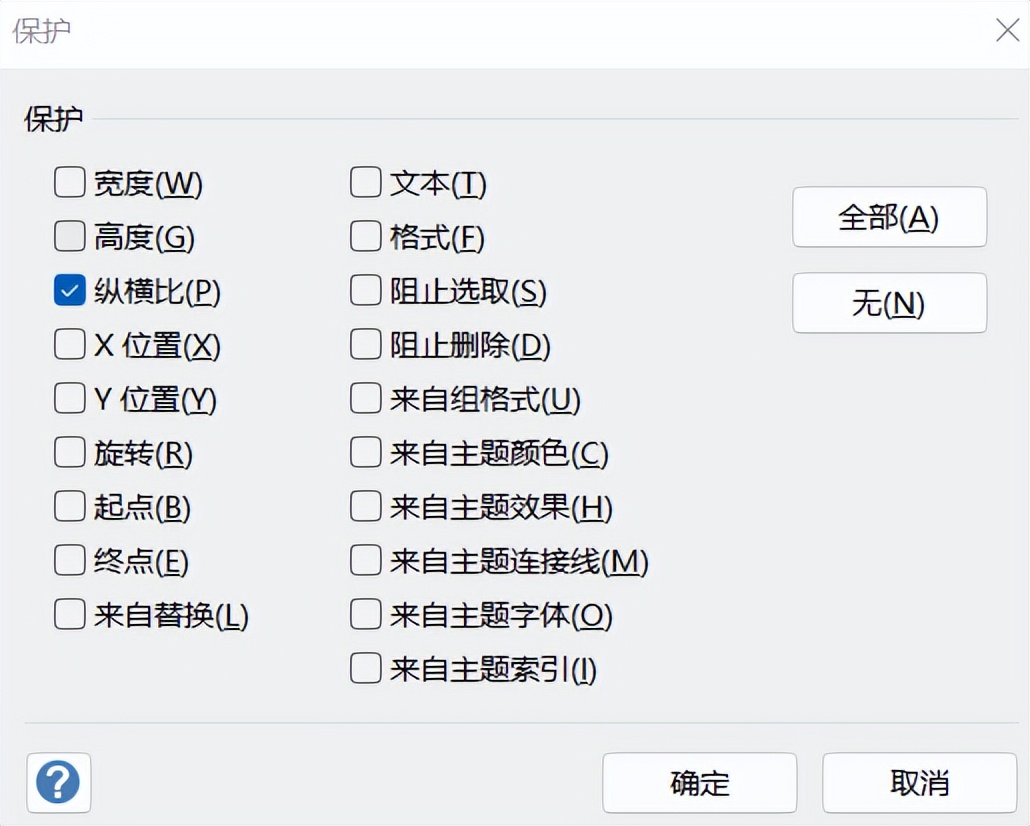
Task: Toggle the 高度(G) checkbox
Action: [x=70, y=236]
